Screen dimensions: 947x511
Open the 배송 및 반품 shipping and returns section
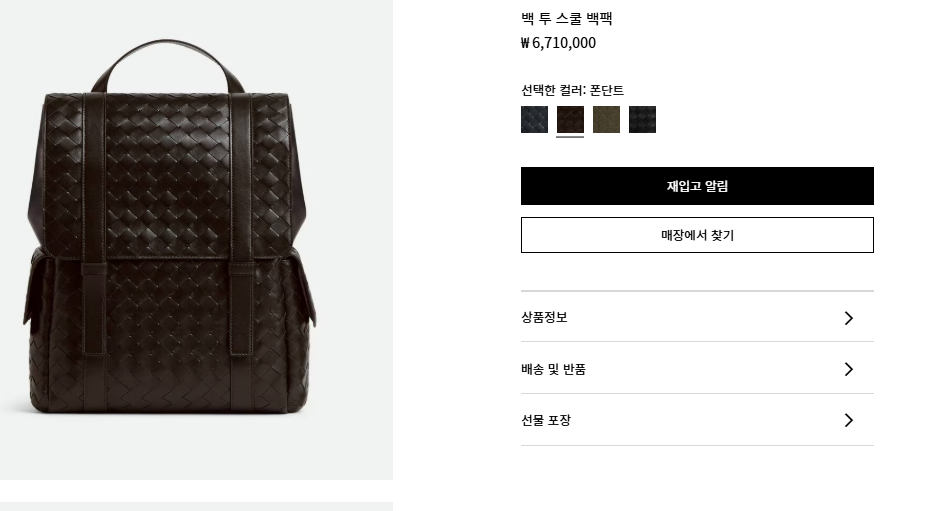pos(697,368)
